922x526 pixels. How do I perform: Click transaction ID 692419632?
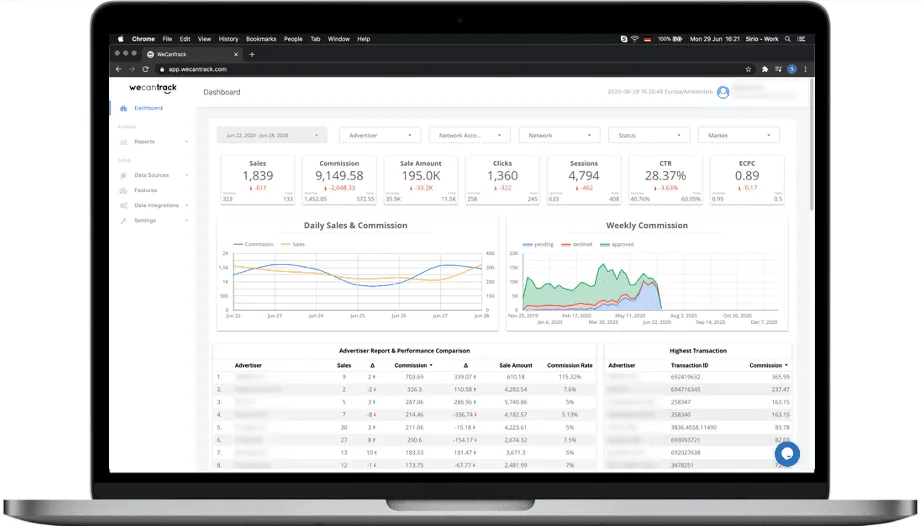point(685,377)
